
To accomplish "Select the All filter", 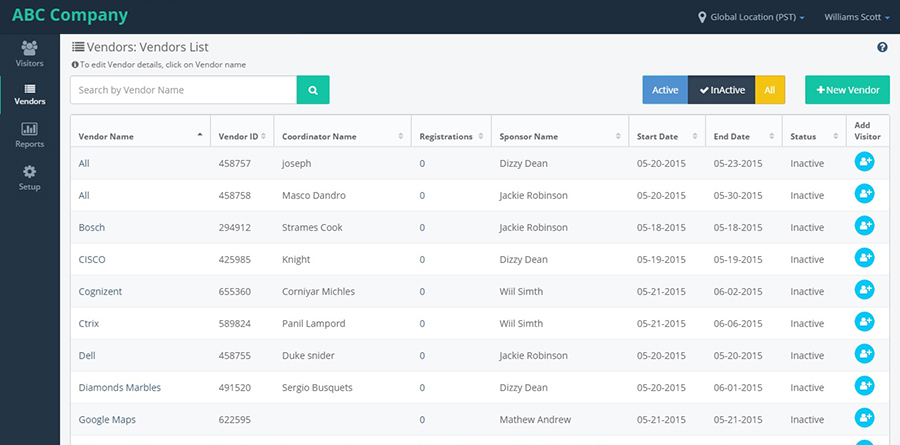I will [x=770, y=90].
